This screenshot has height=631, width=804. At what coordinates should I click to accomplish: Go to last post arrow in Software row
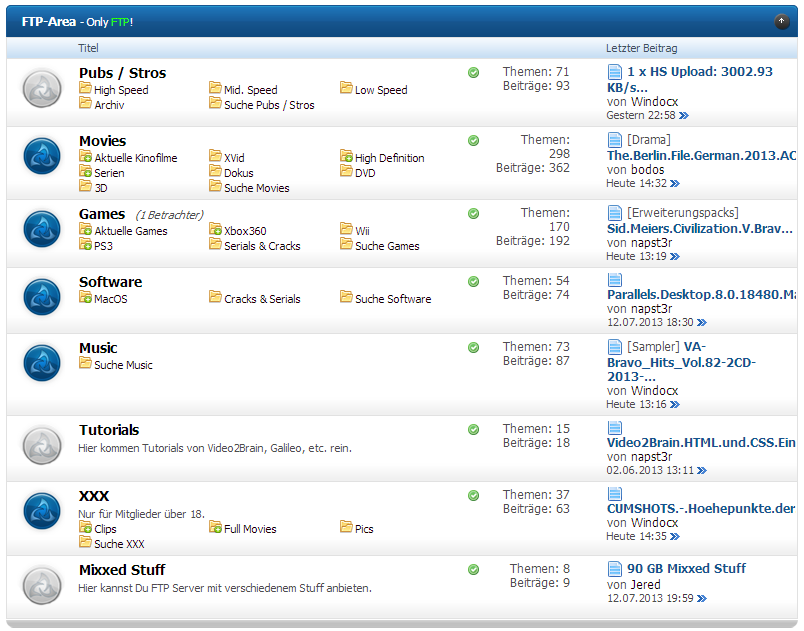click(x=702, y=323)
